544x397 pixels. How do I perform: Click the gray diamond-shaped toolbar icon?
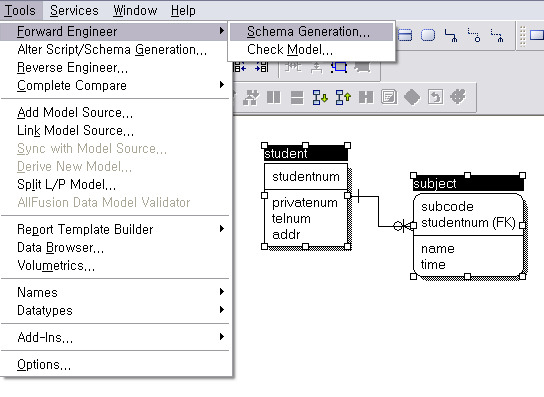click(x=412, y=97)
